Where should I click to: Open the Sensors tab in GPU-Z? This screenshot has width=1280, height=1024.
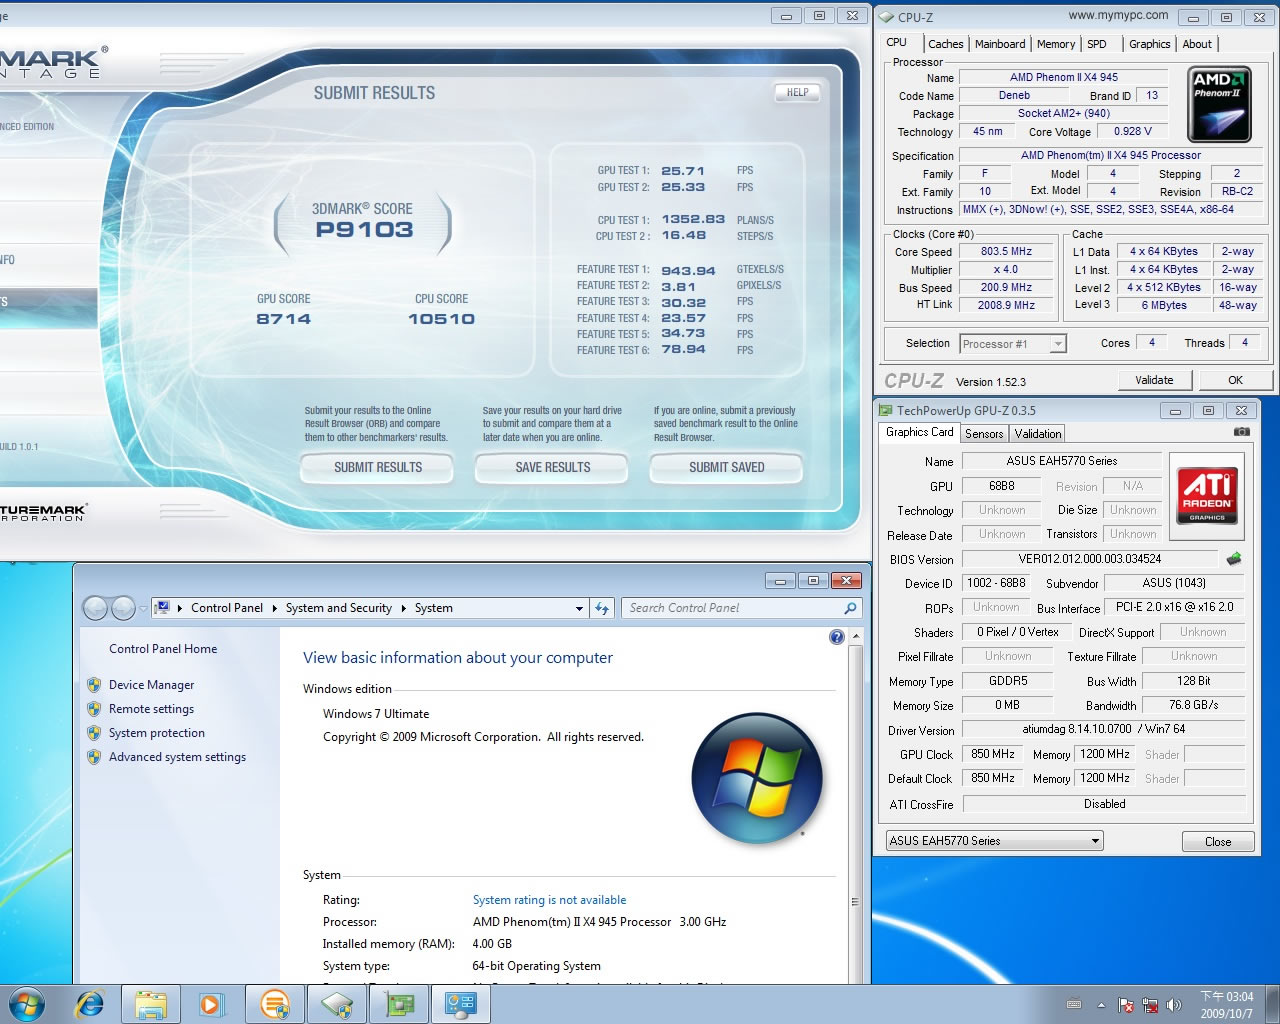click(x=983, y=434)
